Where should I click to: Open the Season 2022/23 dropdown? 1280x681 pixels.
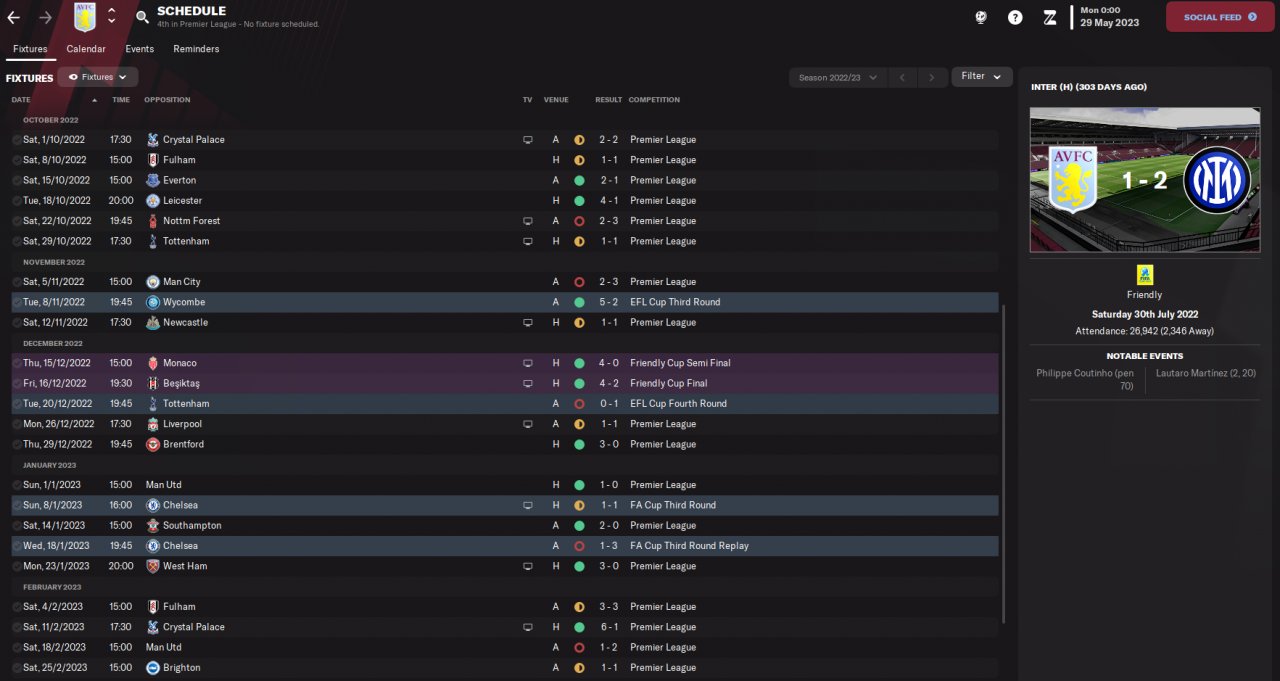838,77
